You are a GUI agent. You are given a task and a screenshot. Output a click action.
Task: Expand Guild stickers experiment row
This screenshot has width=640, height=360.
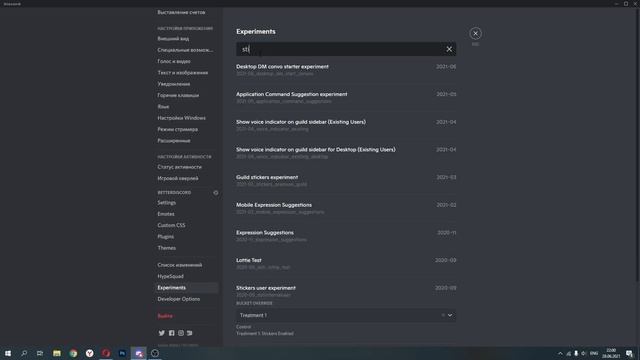click(x=346, y=180)
